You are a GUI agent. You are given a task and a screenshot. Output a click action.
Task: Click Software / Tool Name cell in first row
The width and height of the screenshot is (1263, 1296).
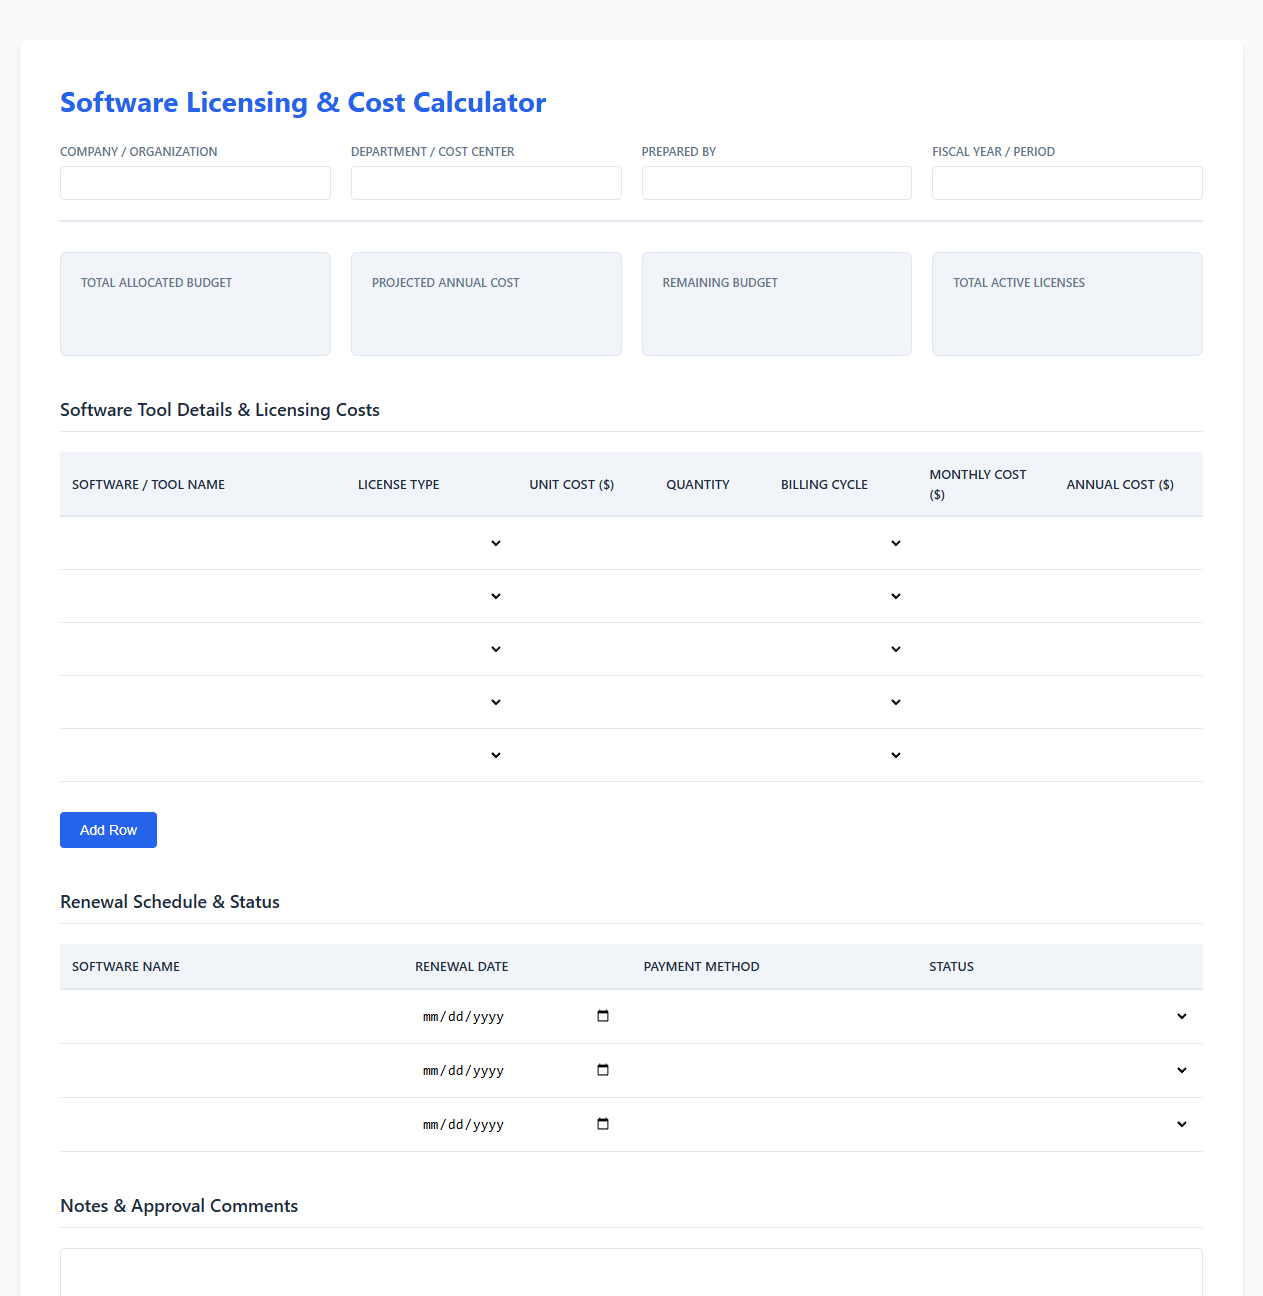click(203, 543)
